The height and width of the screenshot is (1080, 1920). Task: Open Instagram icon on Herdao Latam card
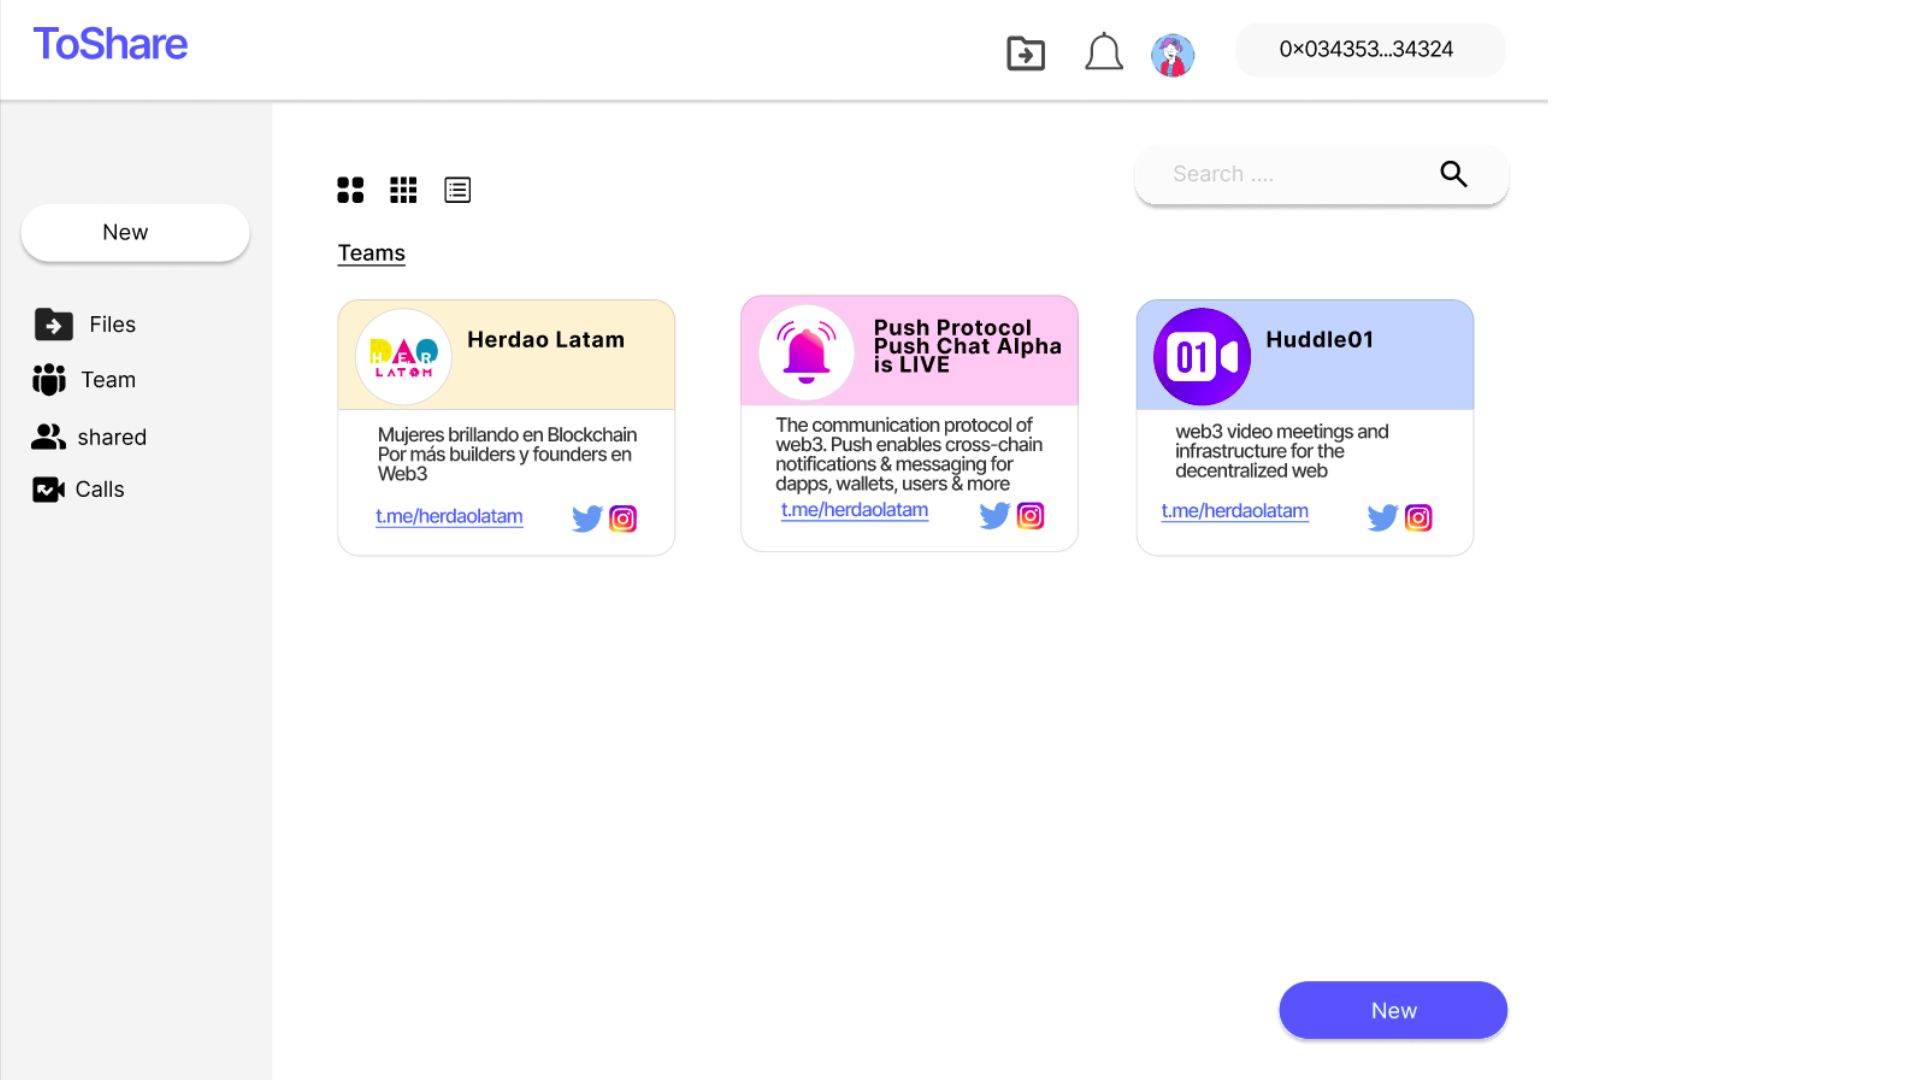click(x=623, y=518)
